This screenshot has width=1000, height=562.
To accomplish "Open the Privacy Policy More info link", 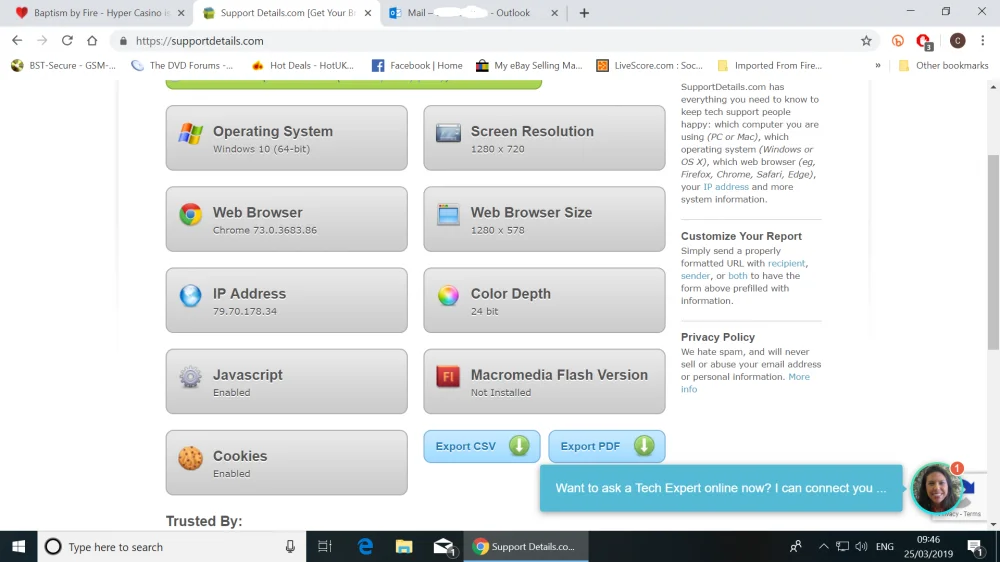I will point(746,383).
